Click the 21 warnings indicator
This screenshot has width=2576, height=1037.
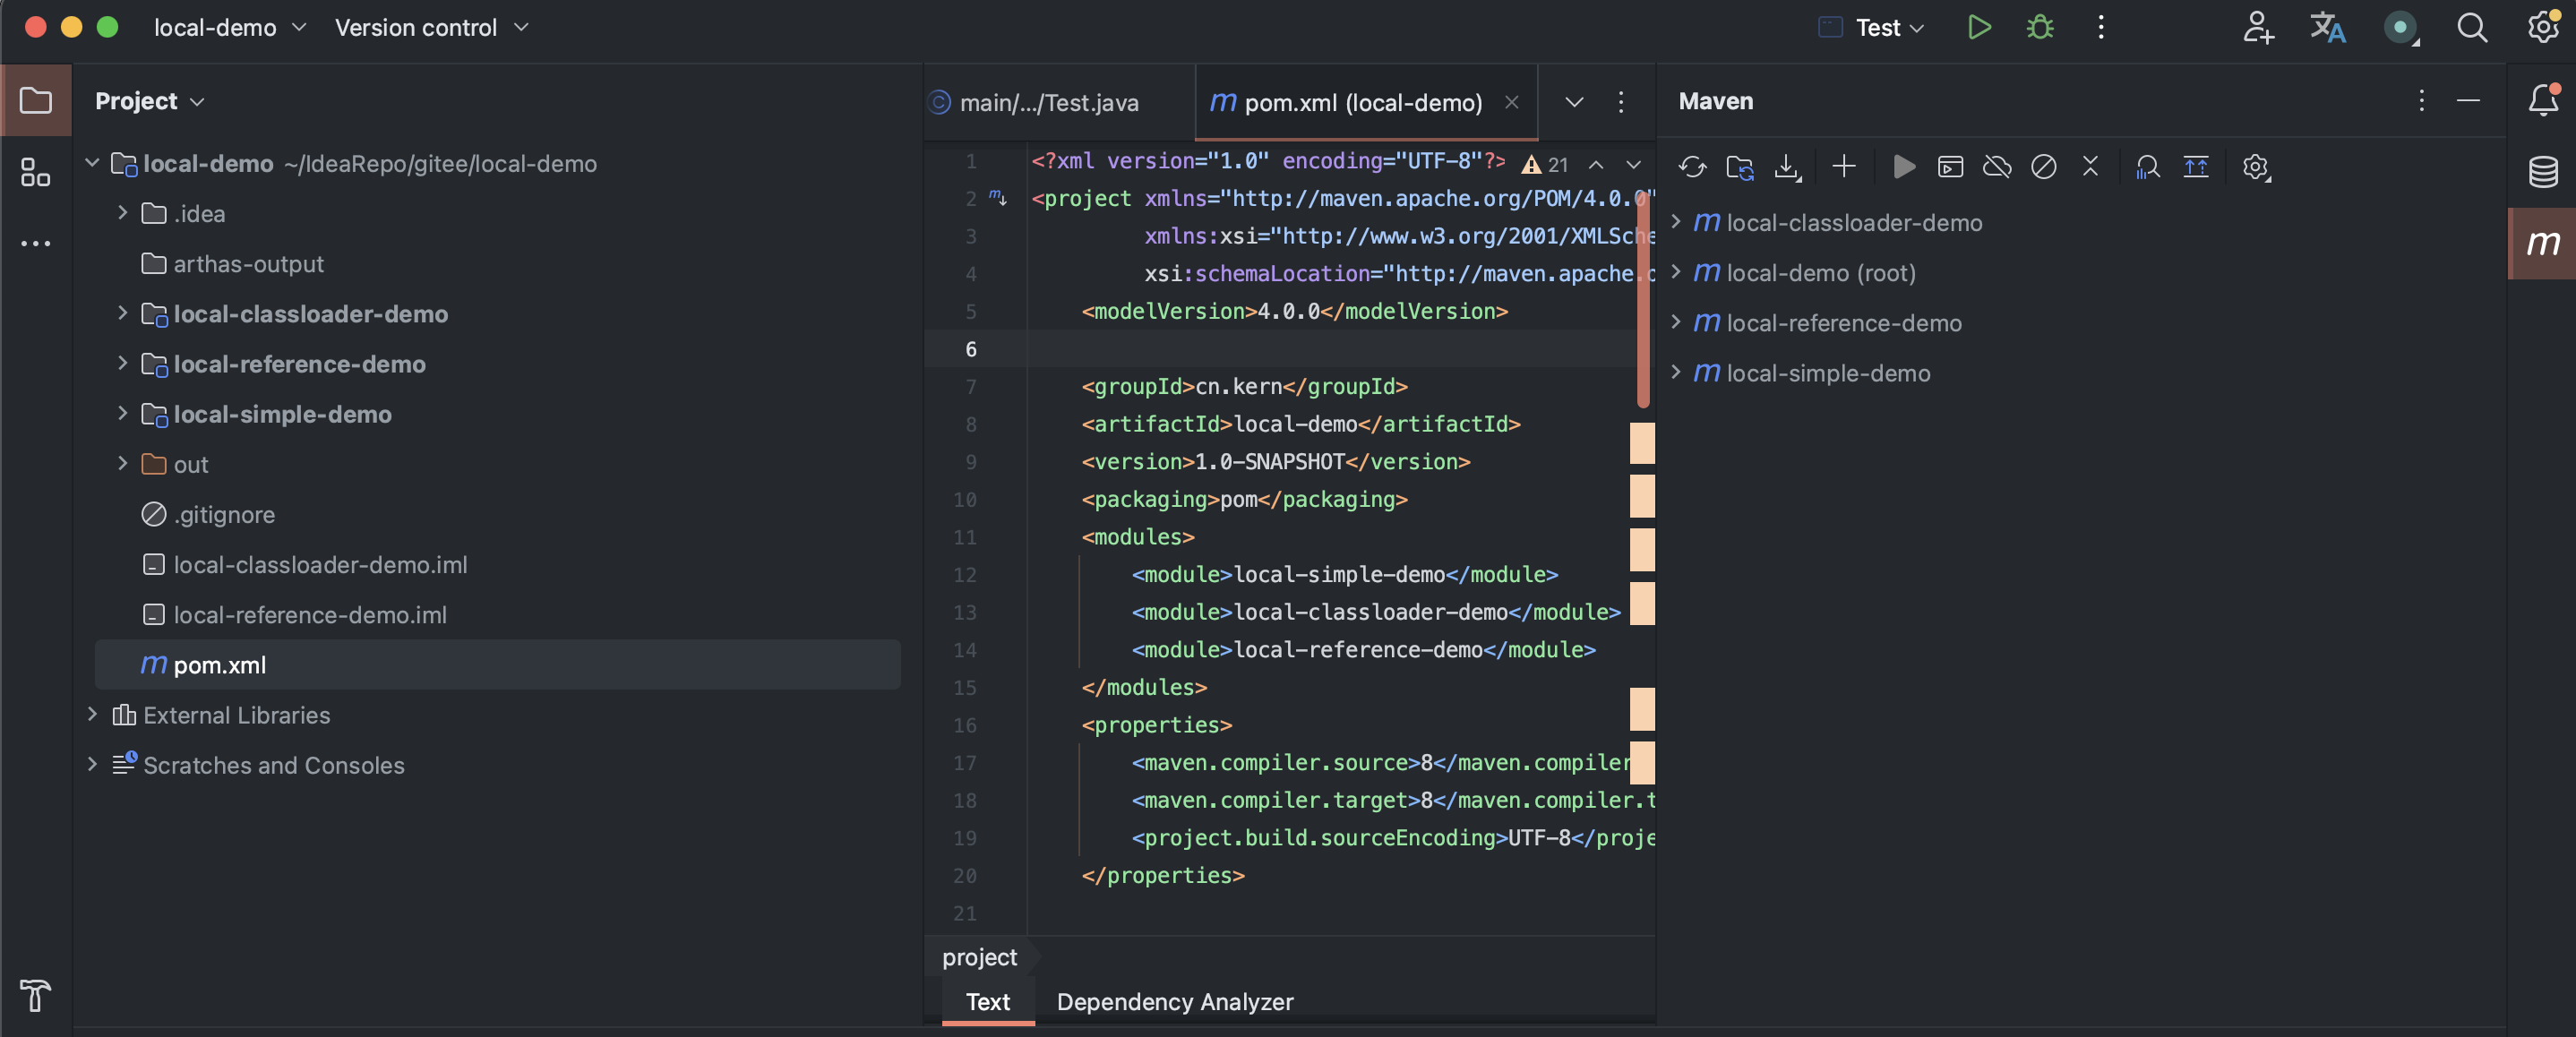click(1545, 164)
